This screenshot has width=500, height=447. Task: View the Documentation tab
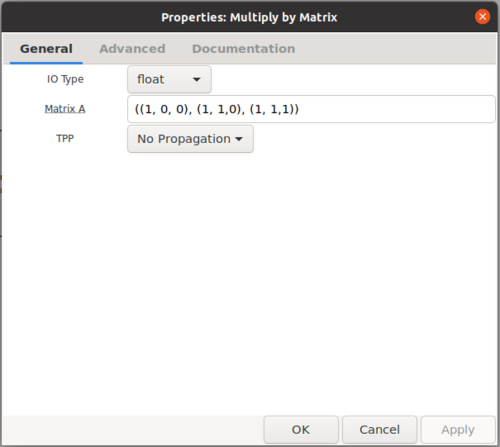(244, 49)
